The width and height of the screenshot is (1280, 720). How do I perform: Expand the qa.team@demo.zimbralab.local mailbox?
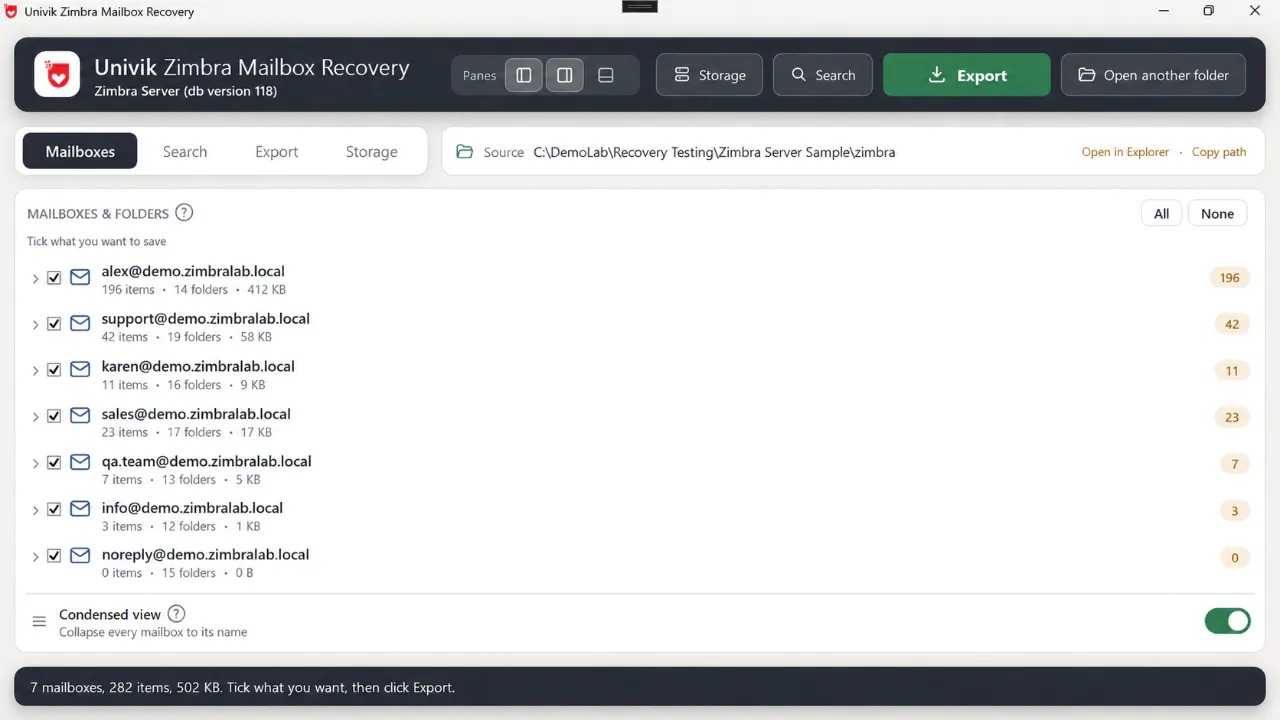tap(35, 464)
